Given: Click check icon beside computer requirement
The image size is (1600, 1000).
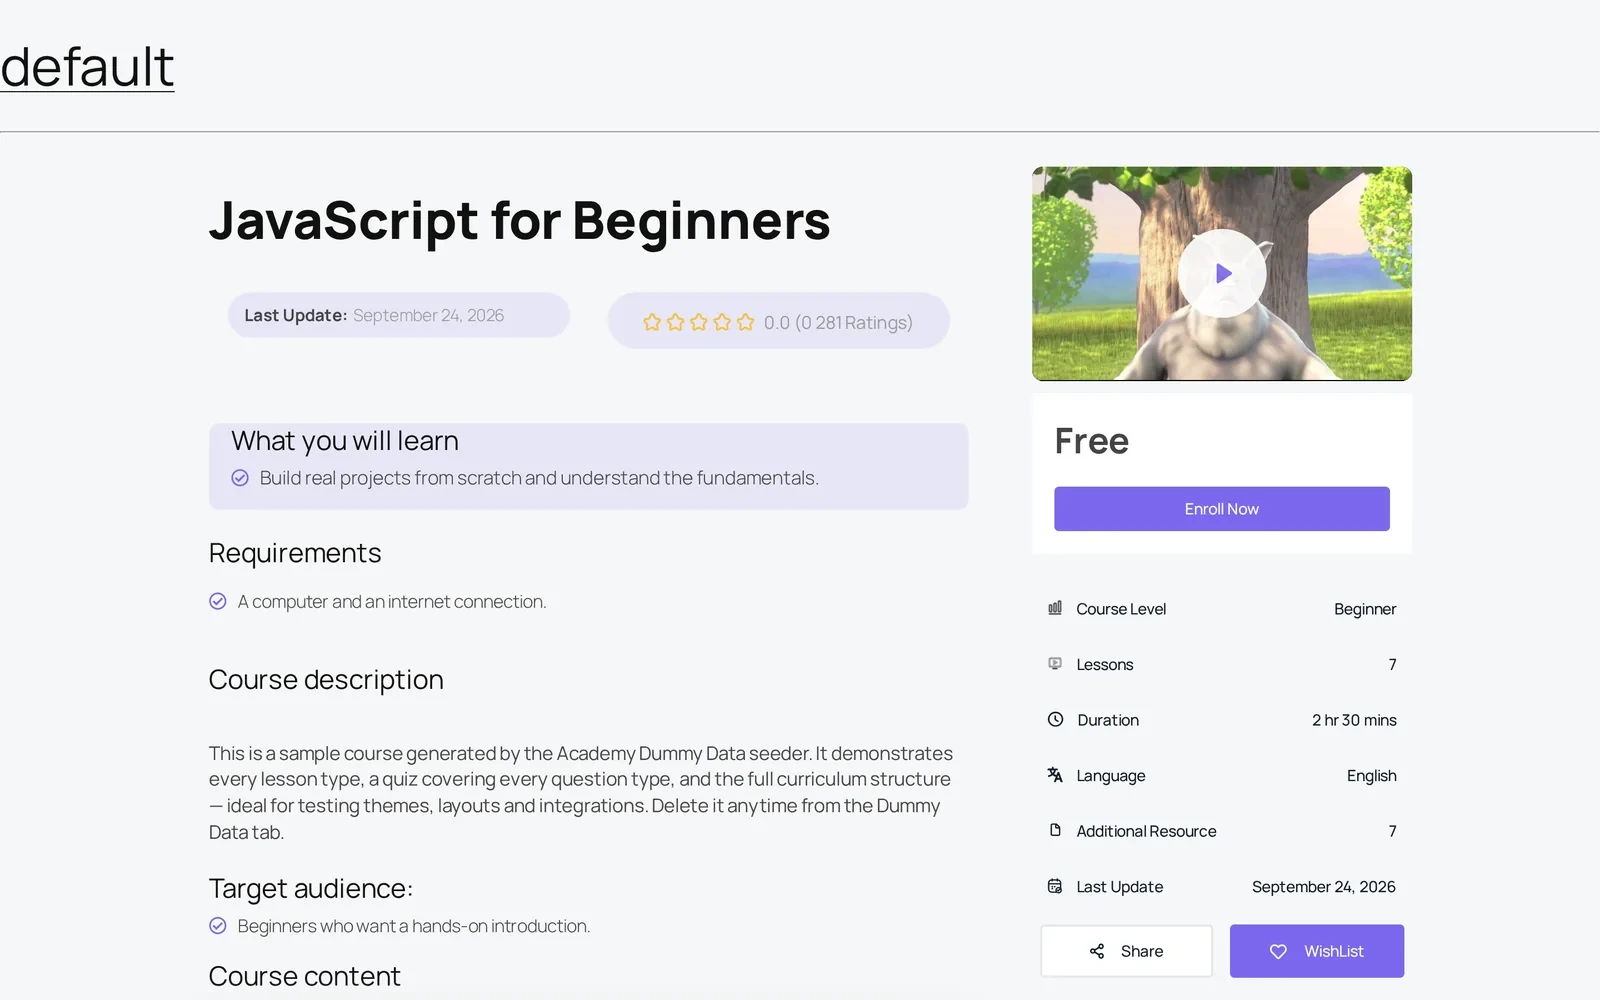Looking at the screenshot, I should pos(218,601).
